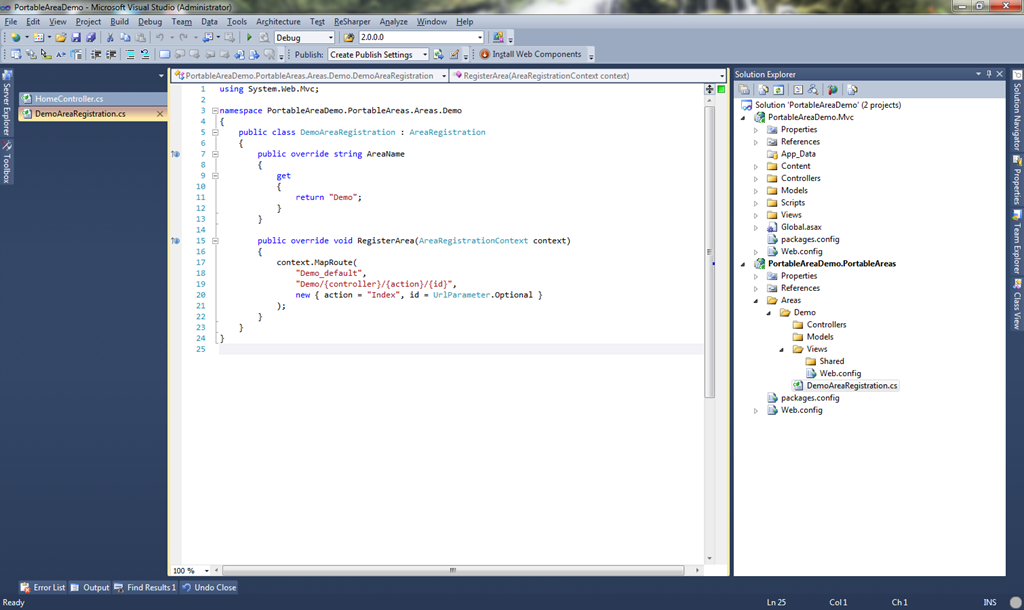Image resolution: width=1024 pixels, height=610 pixels.
Task: Save the current file with the floppy disk icon
Action: coord(76,37)
